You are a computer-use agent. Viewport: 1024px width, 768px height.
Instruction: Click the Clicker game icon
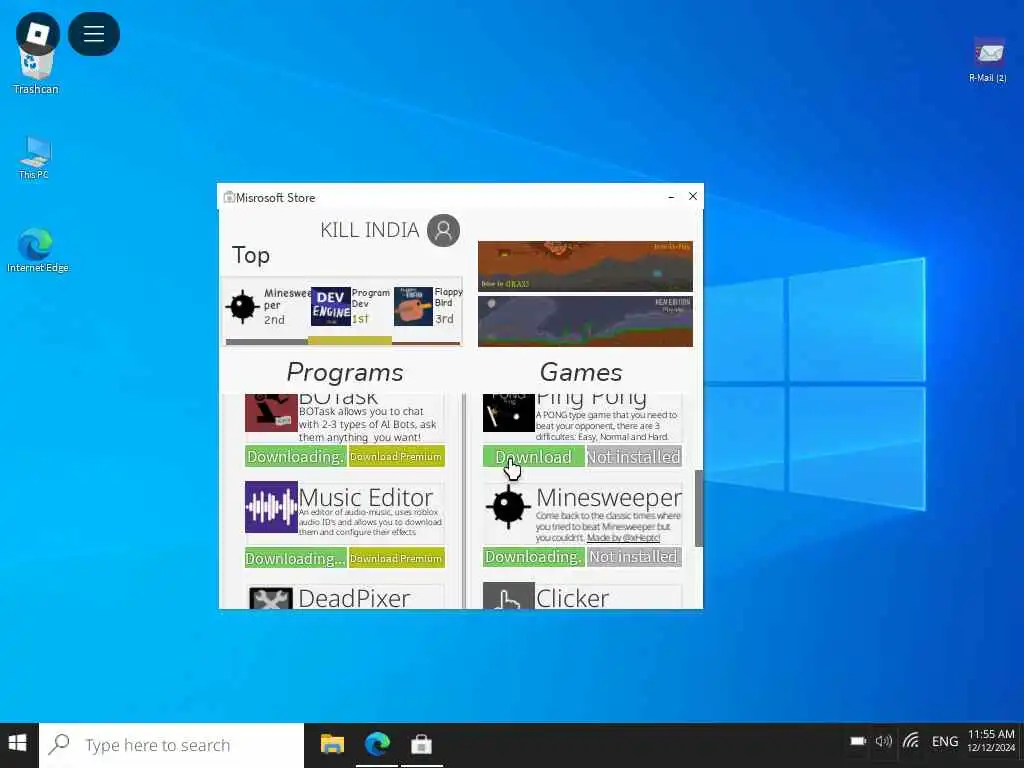point(509,596)
